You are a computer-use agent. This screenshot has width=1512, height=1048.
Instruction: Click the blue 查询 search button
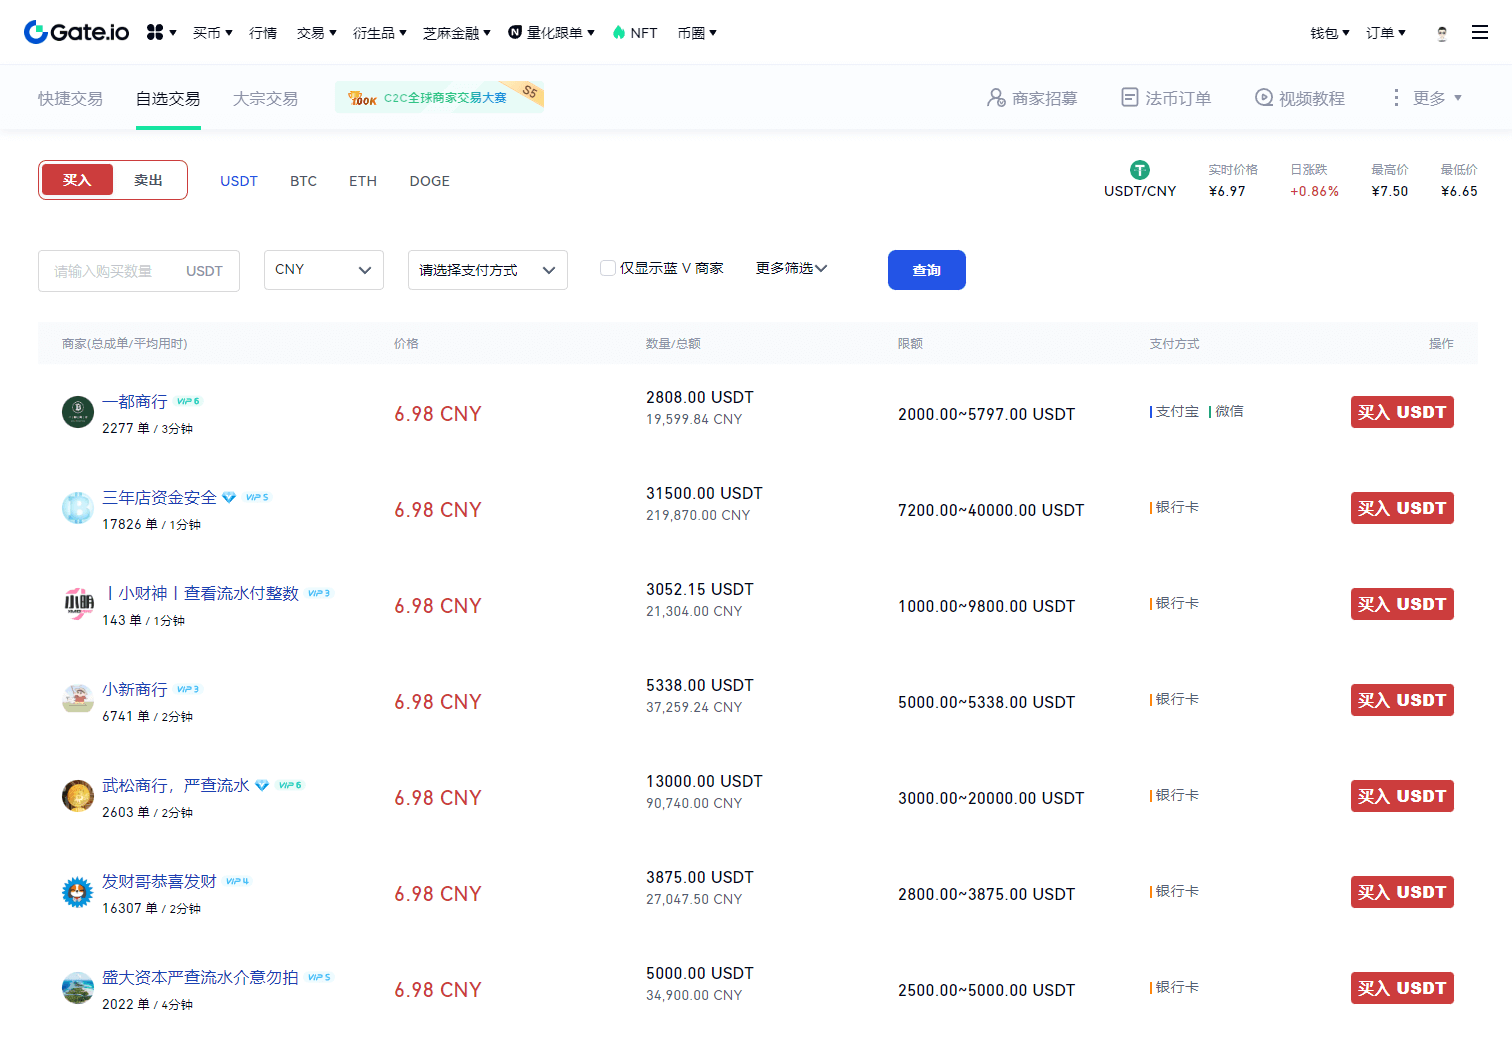pyautogui.click(x=926, y=269)
